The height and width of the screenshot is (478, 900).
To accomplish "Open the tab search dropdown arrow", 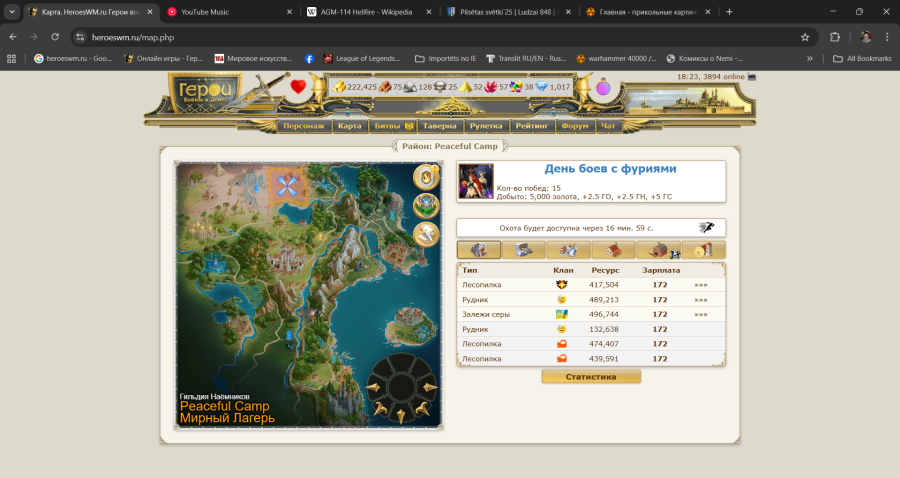I will tap(12, 11).
